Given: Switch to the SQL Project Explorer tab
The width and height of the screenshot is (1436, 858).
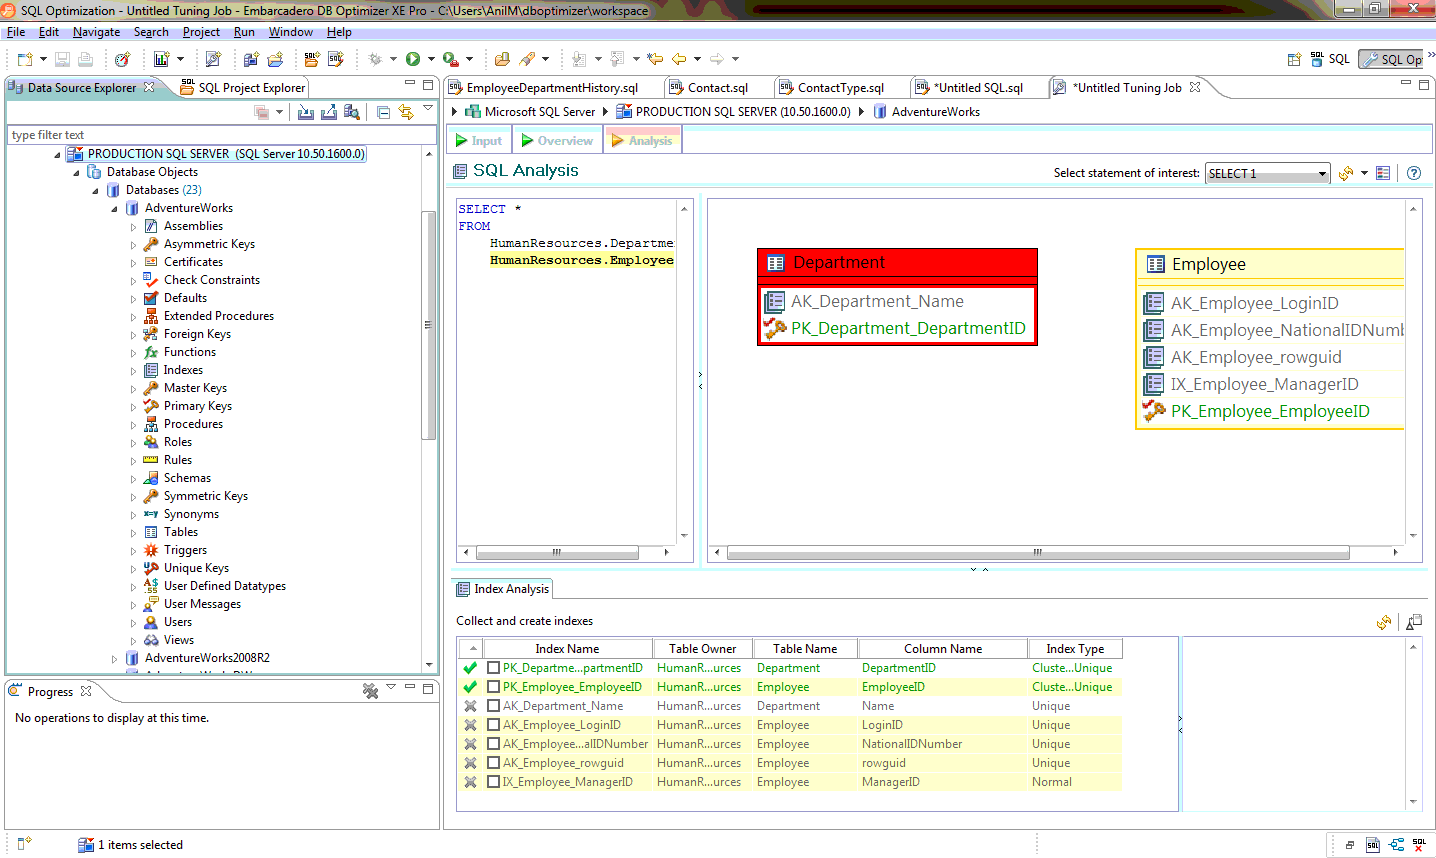Looking at the screenshot, I should tap(243, 88).
